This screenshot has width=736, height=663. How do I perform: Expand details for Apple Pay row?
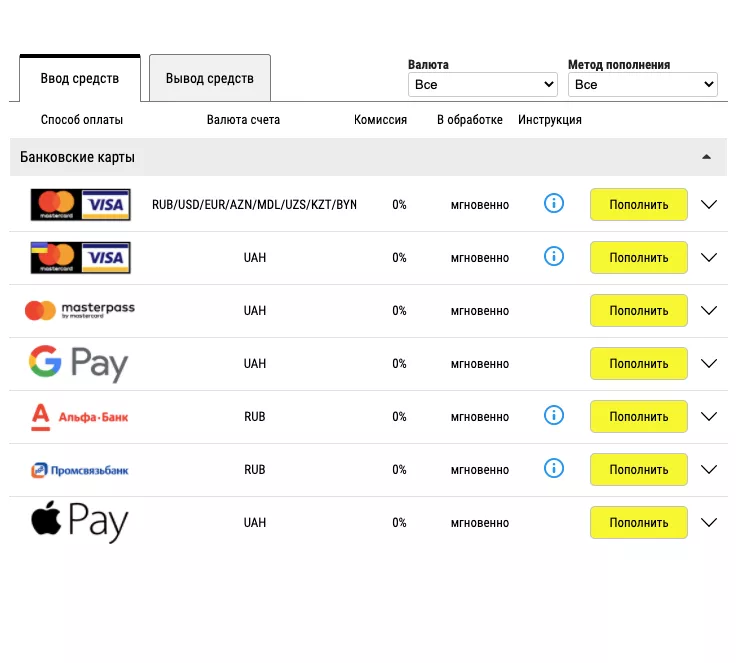pos(709,522)
